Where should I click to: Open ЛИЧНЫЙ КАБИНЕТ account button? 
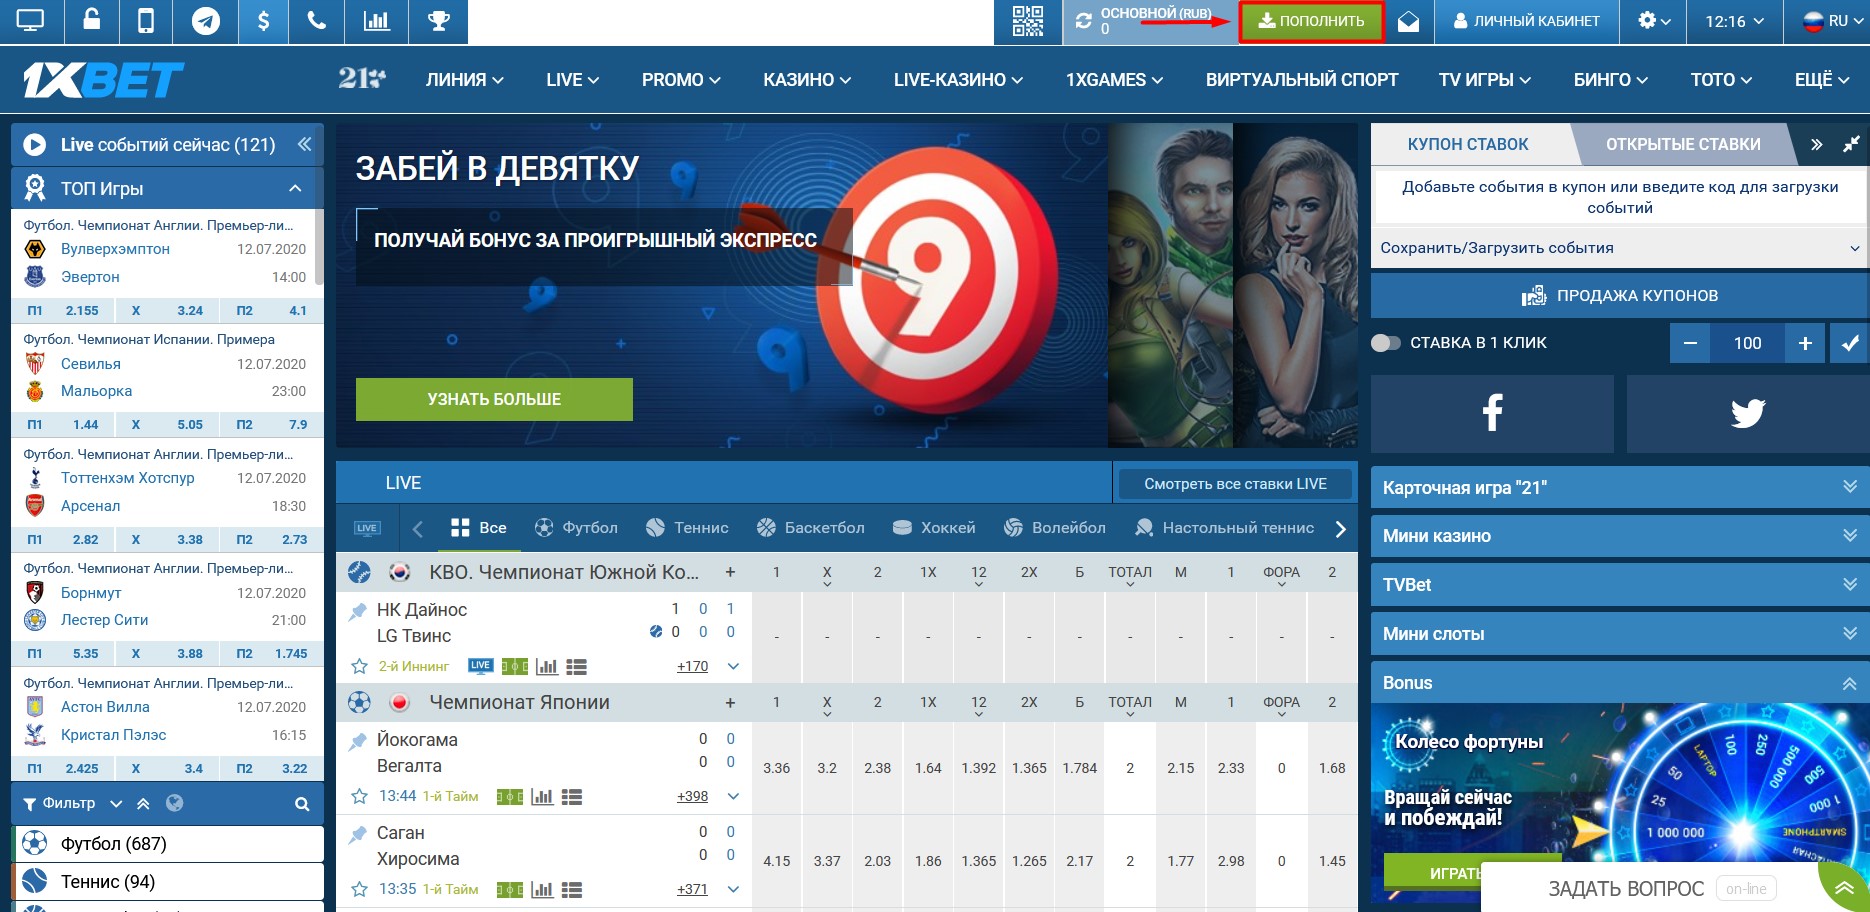tap(1526, 21)
